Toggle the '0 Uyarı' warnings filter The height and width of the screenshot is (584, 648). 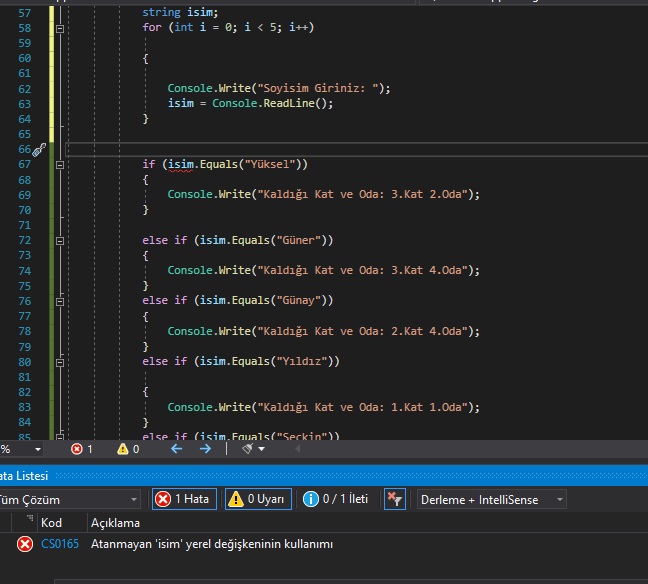(x=258, y=499)
